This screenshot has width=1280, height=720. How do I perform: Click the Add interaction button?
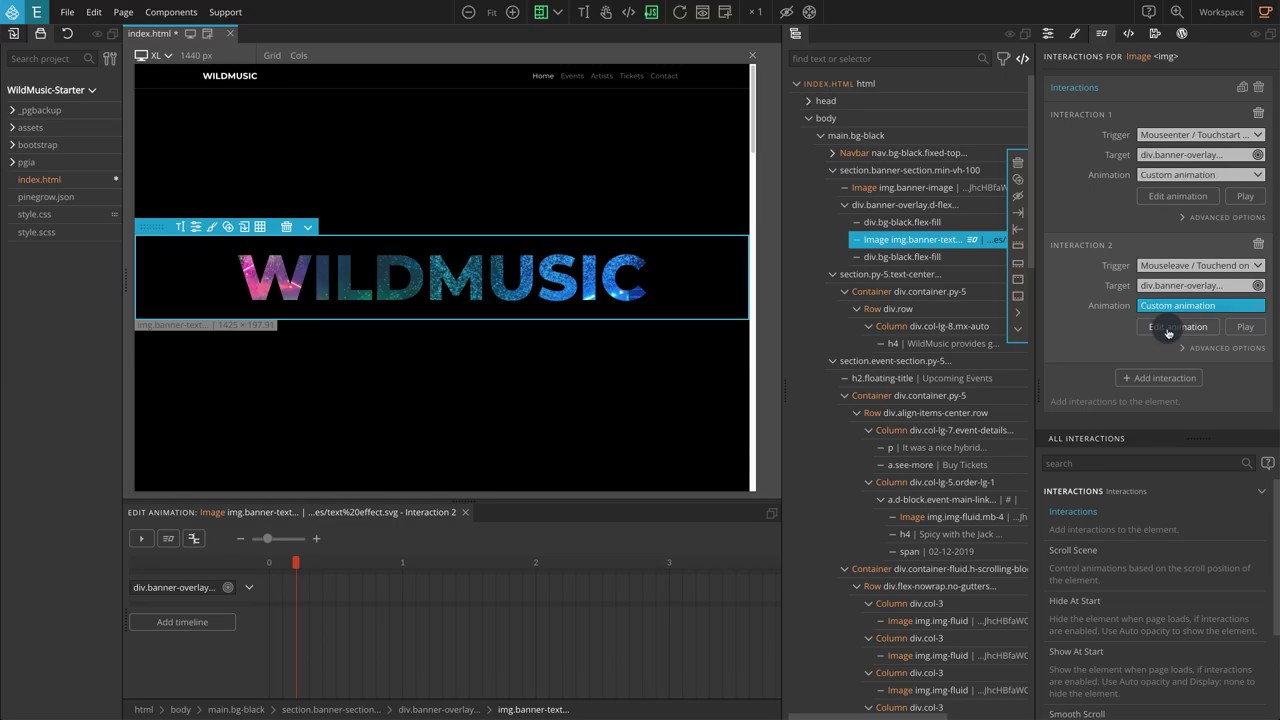tap(1159, 378)
